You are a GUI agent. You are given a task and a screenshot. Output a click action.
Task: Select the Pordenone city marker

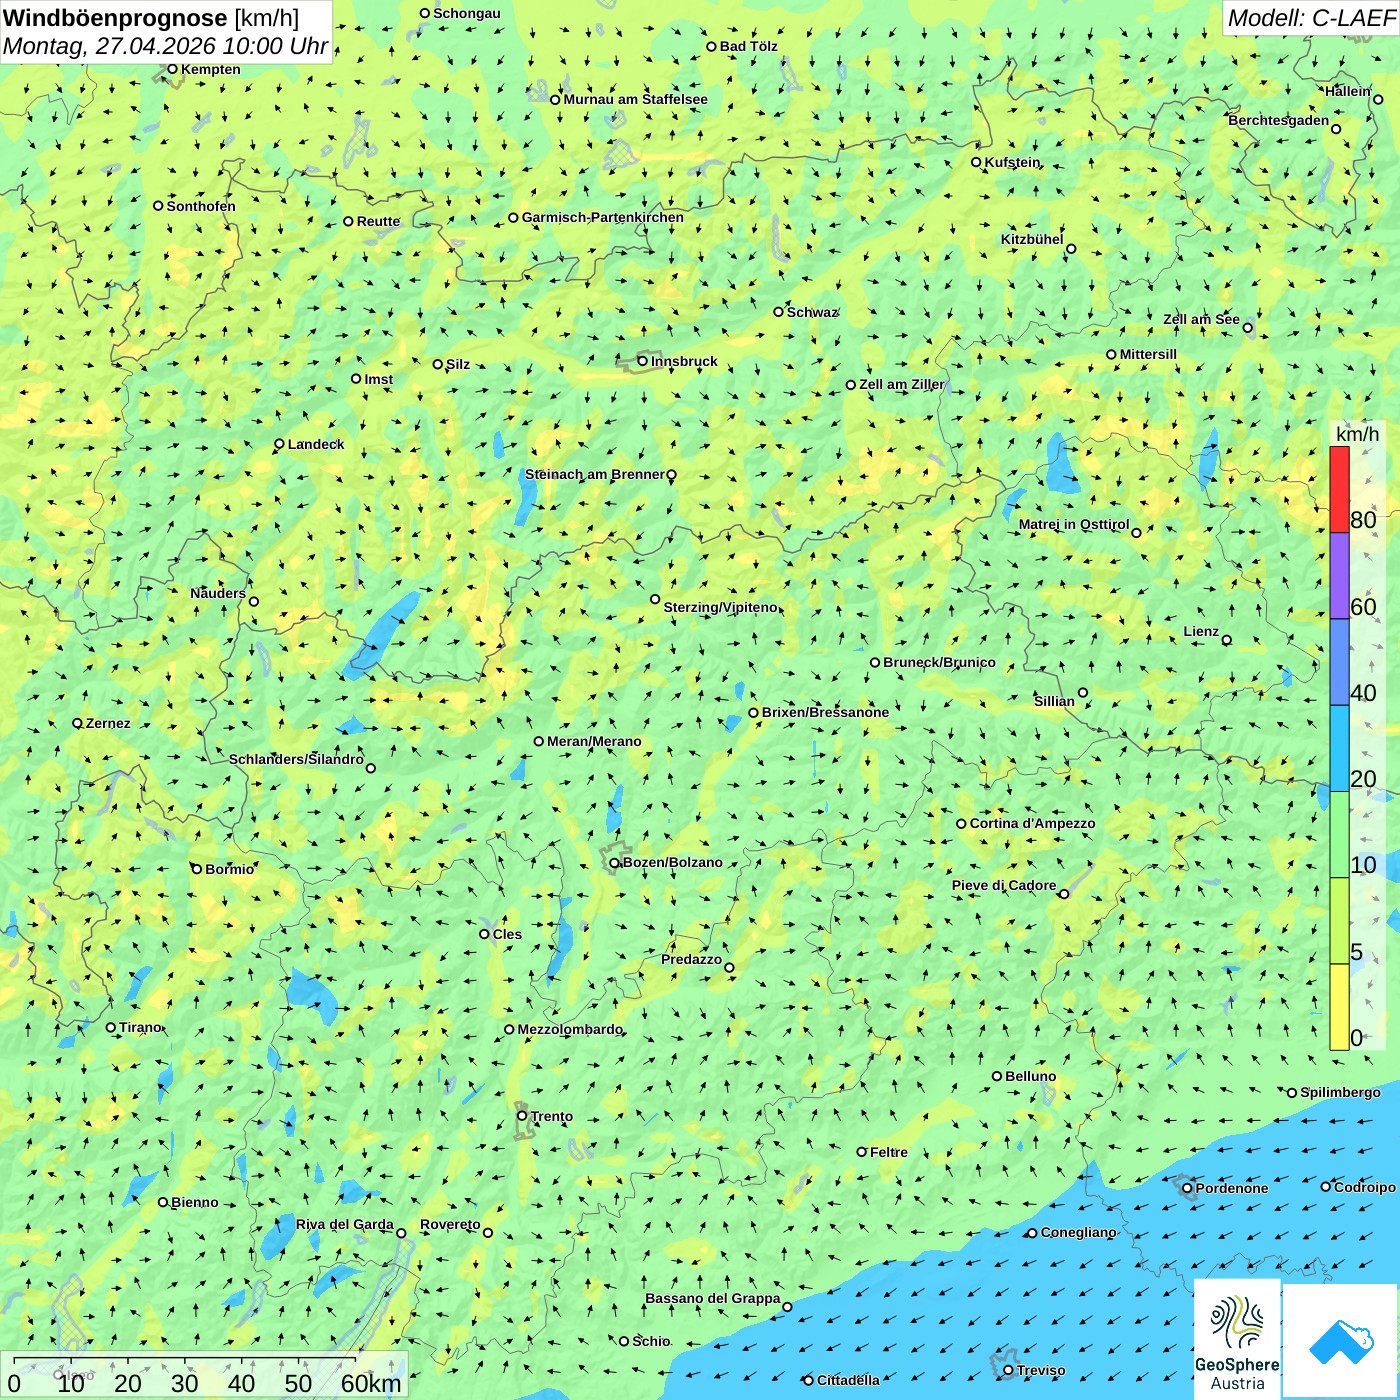[1187, 1188]
